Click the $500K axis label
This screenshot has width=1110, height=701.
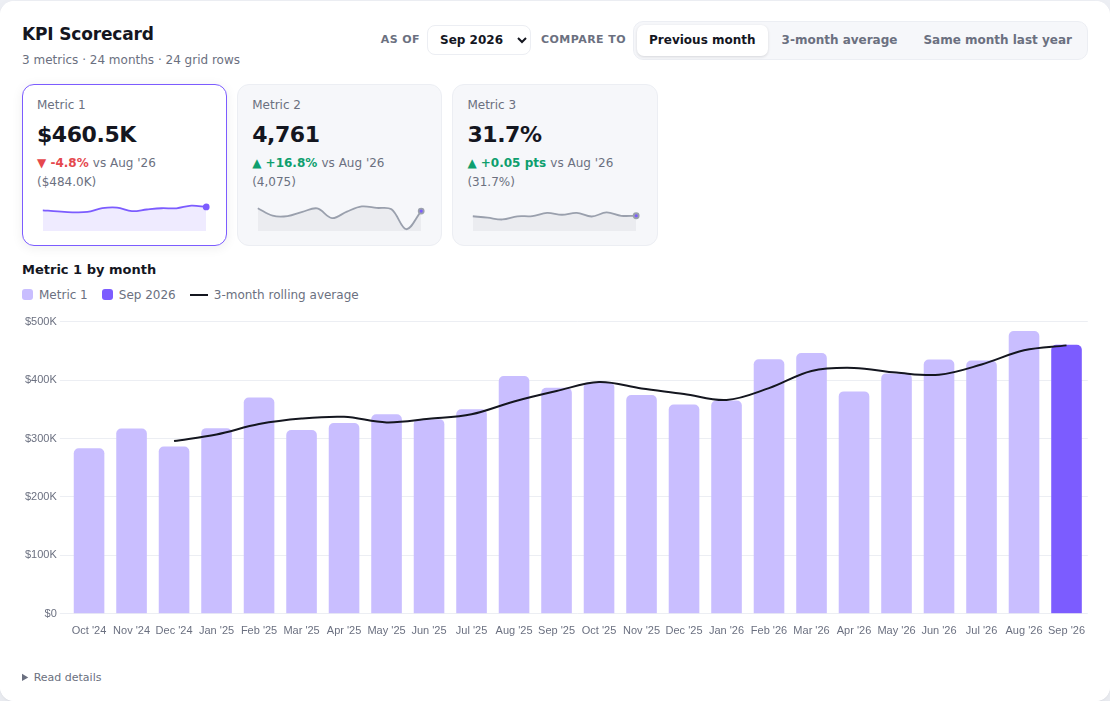(x=40, y=321)
